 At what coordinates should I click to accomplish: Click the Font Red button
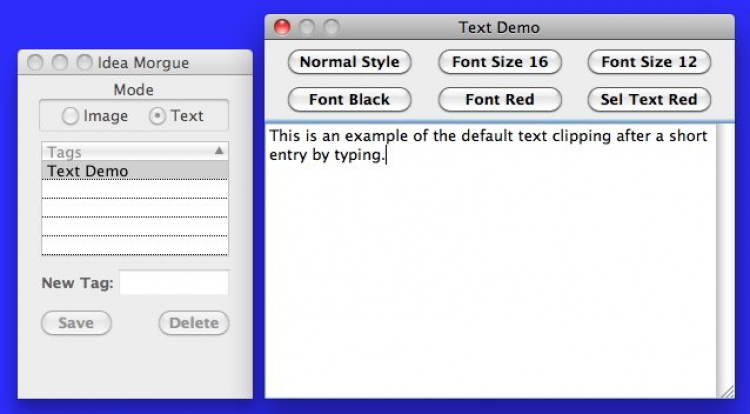pyautogui.click(x=499, y=100)
